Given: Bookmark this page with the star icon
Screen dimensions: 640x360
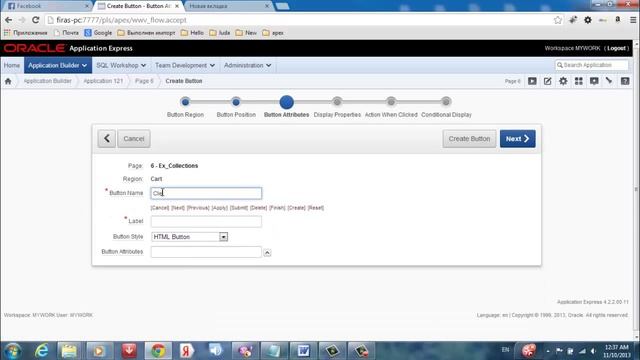Looking at the screenshot, I should tap(558, 20).
